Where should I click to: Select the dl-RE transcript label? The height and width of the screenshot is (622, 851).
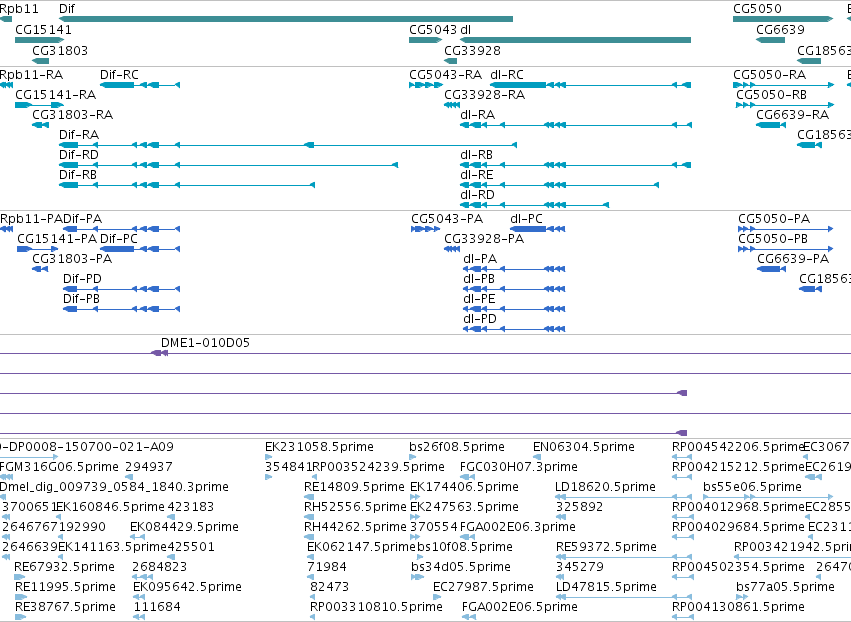point(477,175)
